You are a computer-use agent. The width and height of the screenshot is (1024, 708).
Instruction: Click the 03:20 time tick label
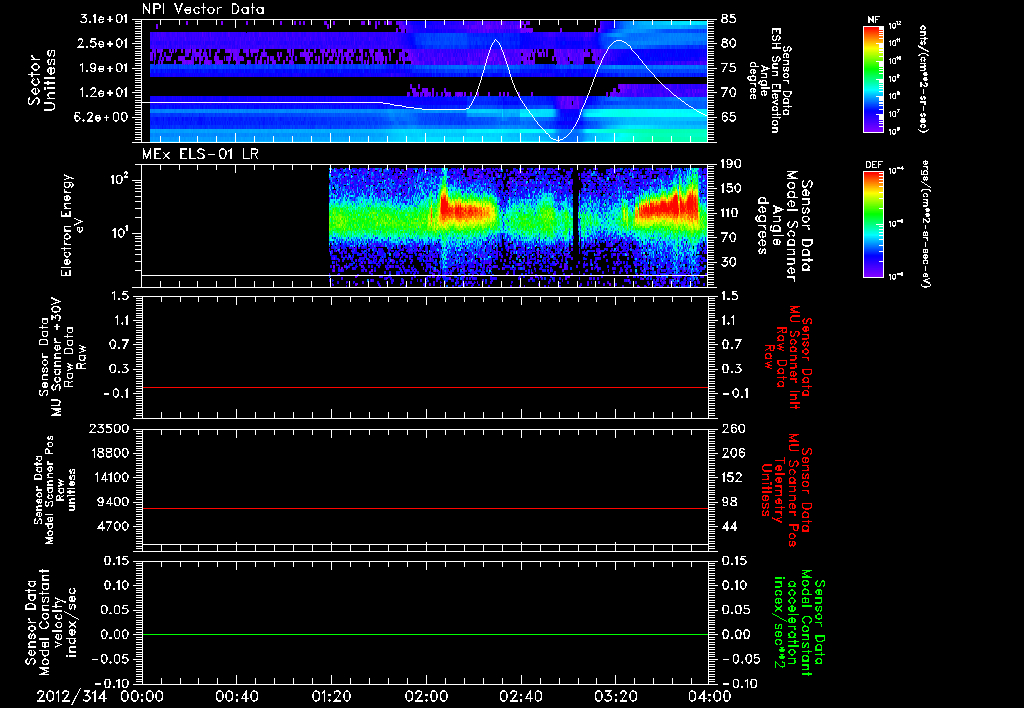coord(615,696)
